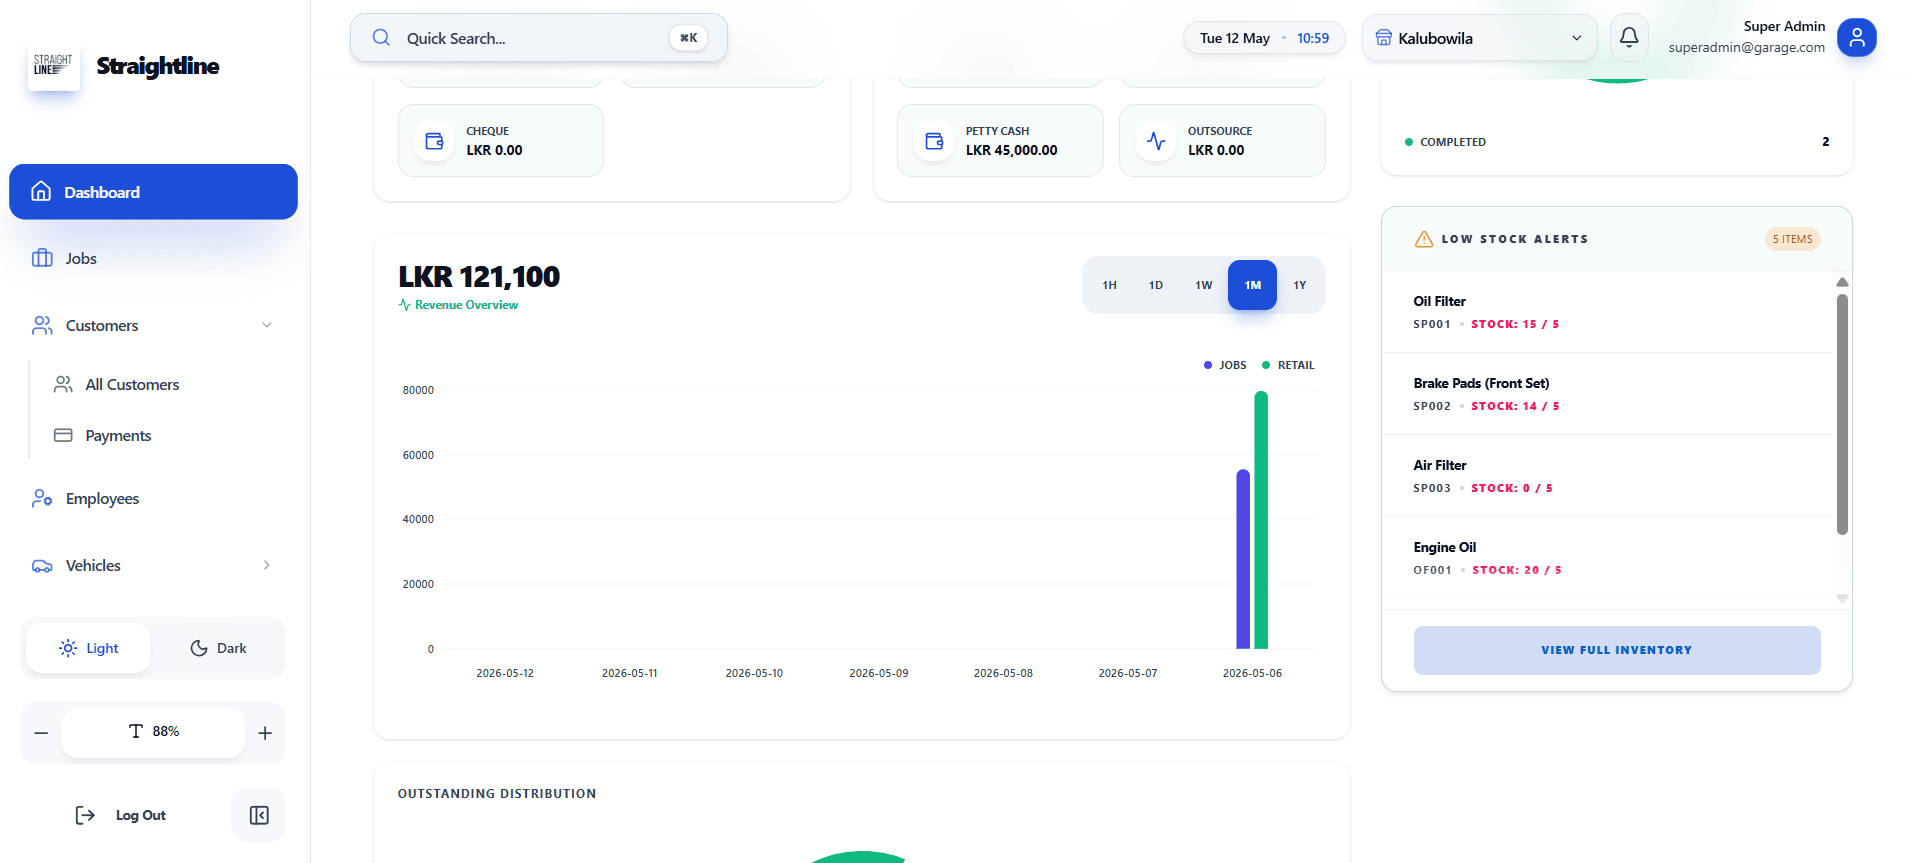
Task: Switch to Dark theme
Action: tap(218, 648)
